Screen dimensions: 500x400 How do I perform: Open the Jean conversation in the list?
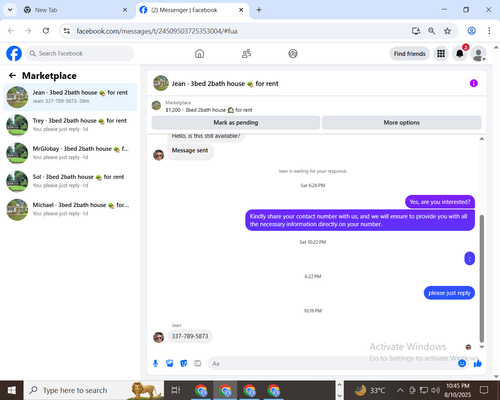click(70, 97)
